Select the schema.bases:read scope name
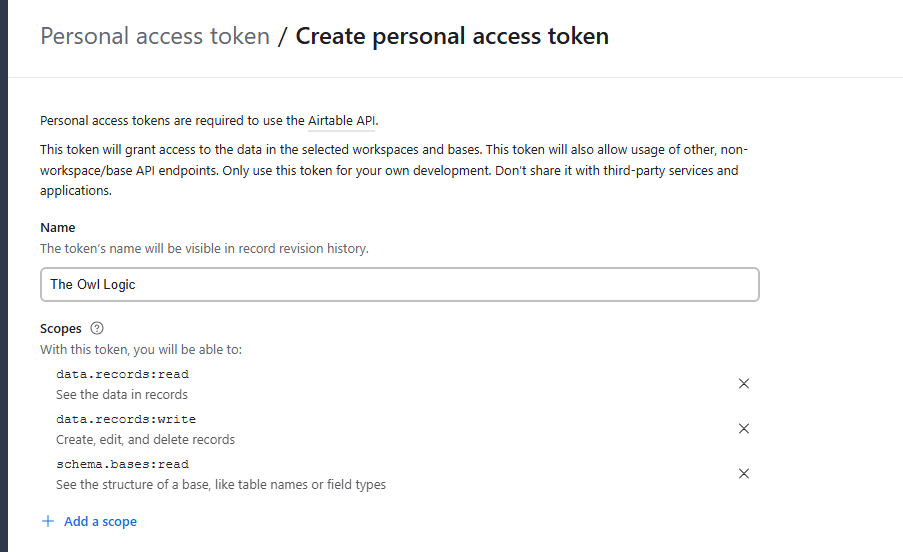Screen dimensions: 903x552 coord(122,464)
